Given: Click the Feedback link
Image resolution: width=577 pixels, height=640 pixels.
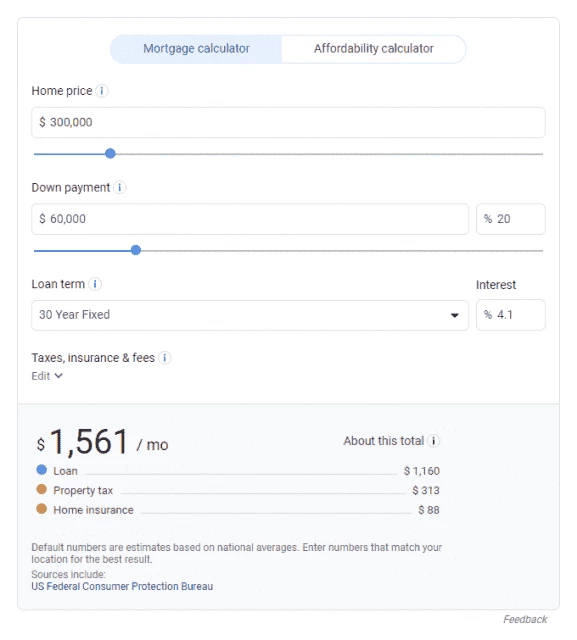Looking at the screenshot, I should click(525, 619).
